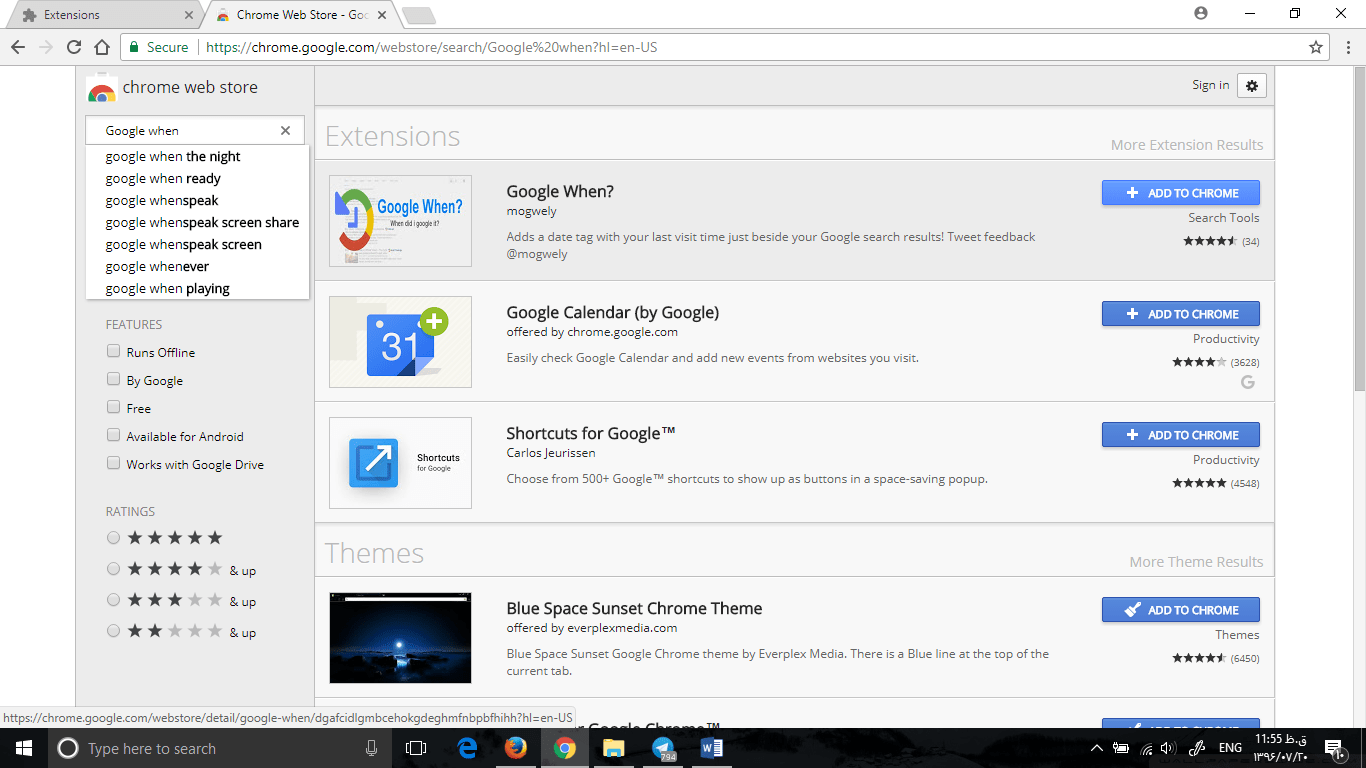The image size is (1366, 768).
Task: Bookmark this page with star icon
Action: (1316, 47)
